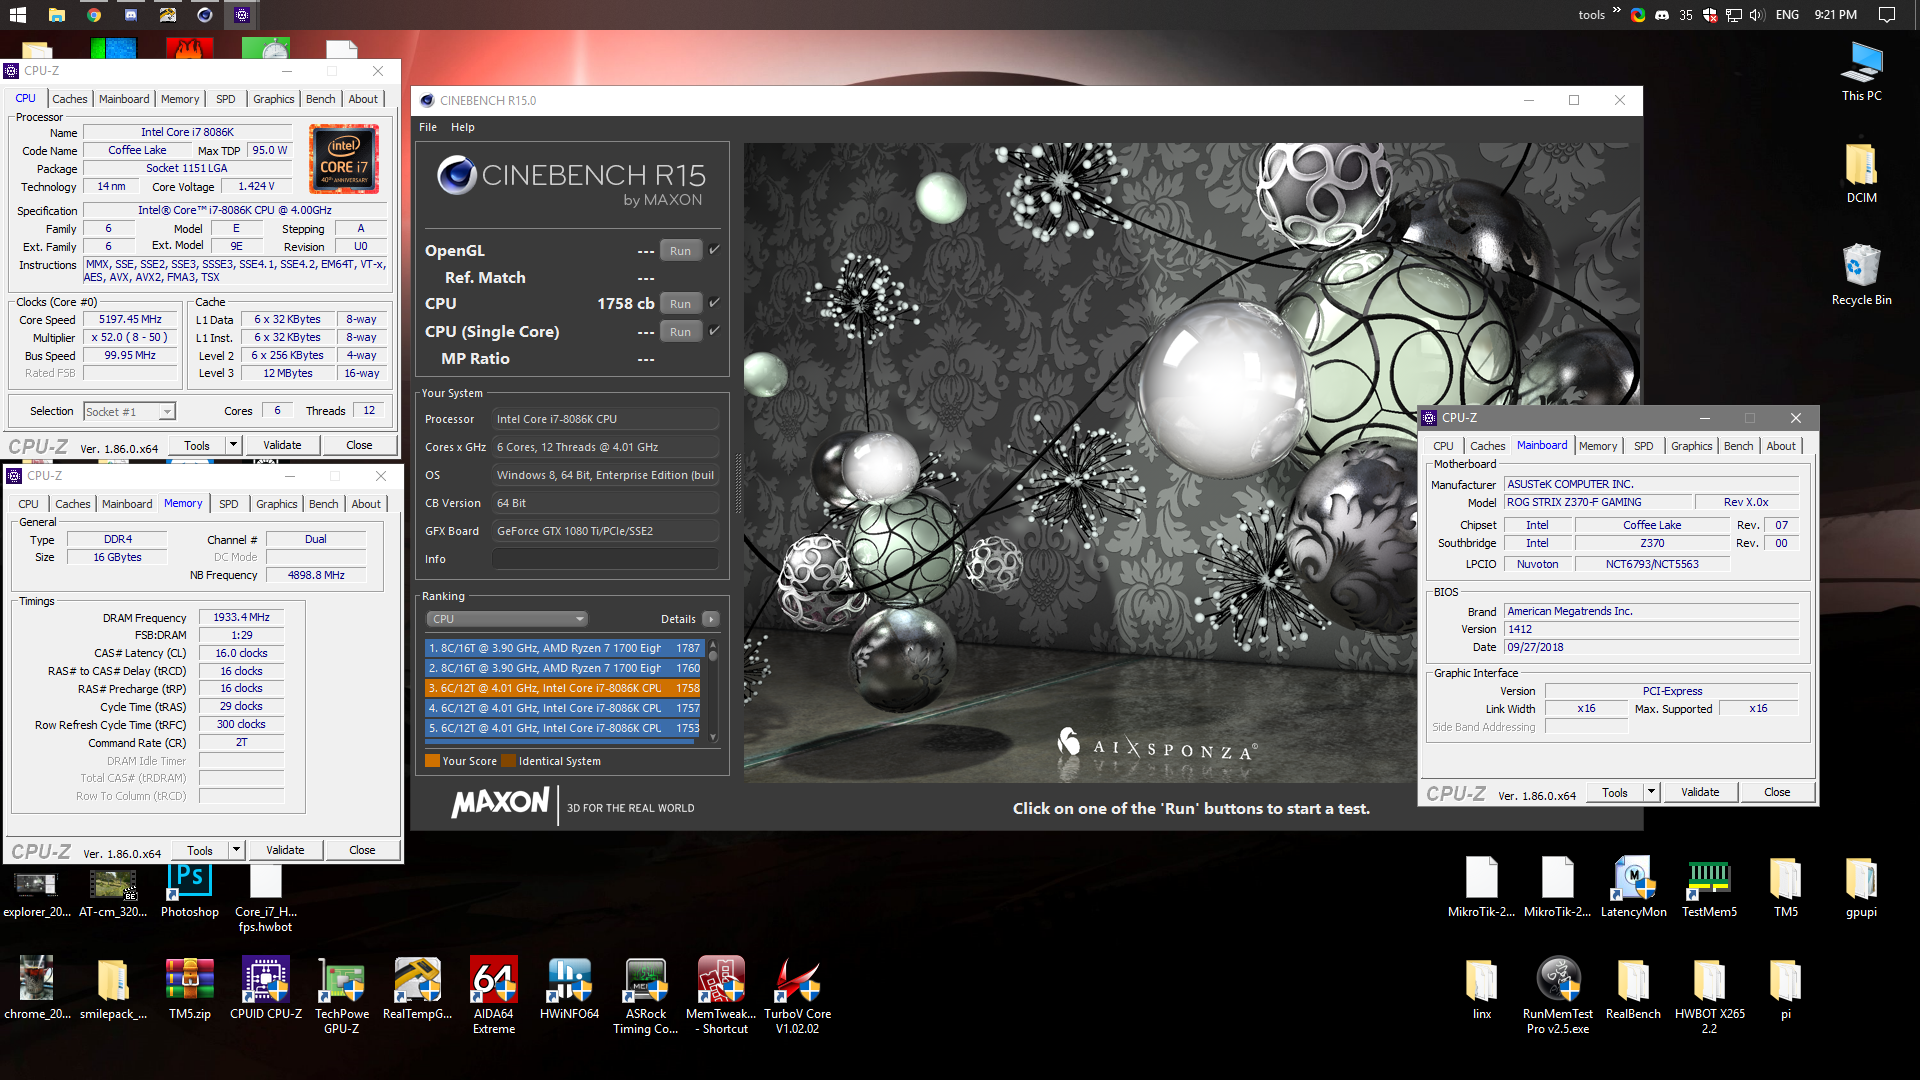Open File menu in Cinebench
This screenshot has height=1080, width=1920.
(428, 127)
